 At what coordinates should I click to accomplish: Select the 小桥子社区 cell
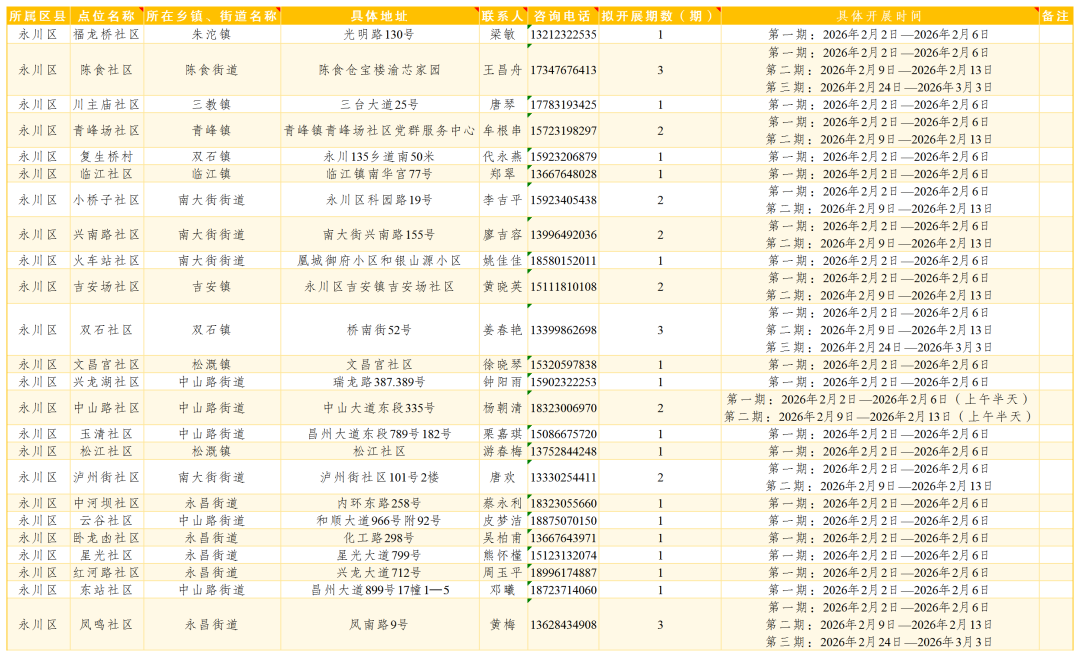coord(106,200)
